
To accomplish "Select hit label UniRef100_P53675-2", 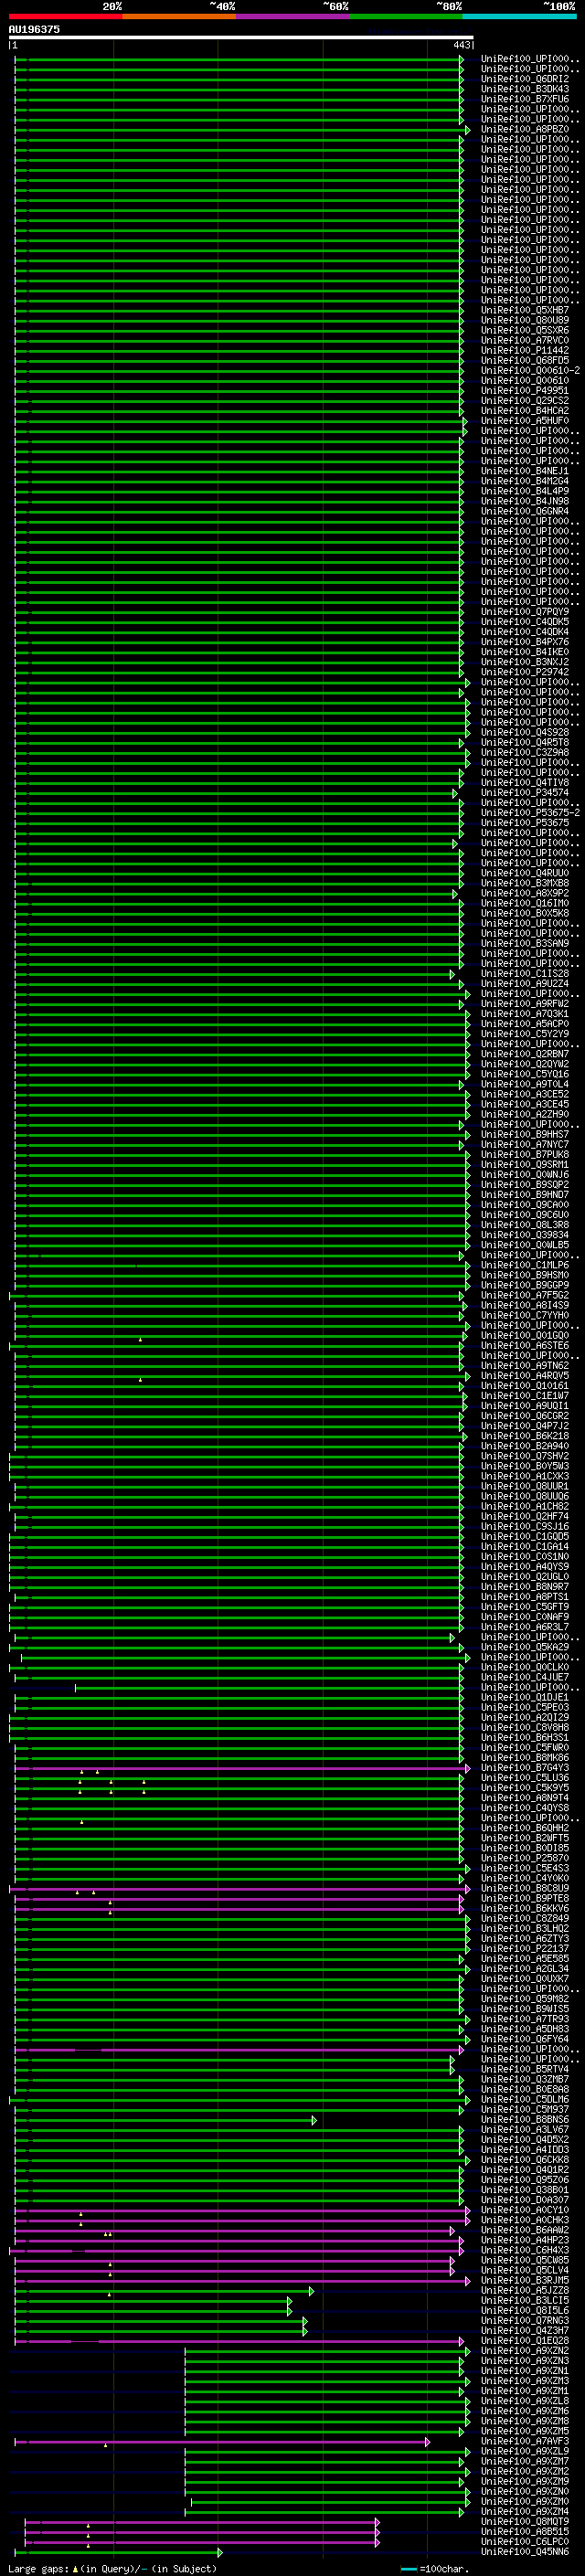I will point(530,813).
